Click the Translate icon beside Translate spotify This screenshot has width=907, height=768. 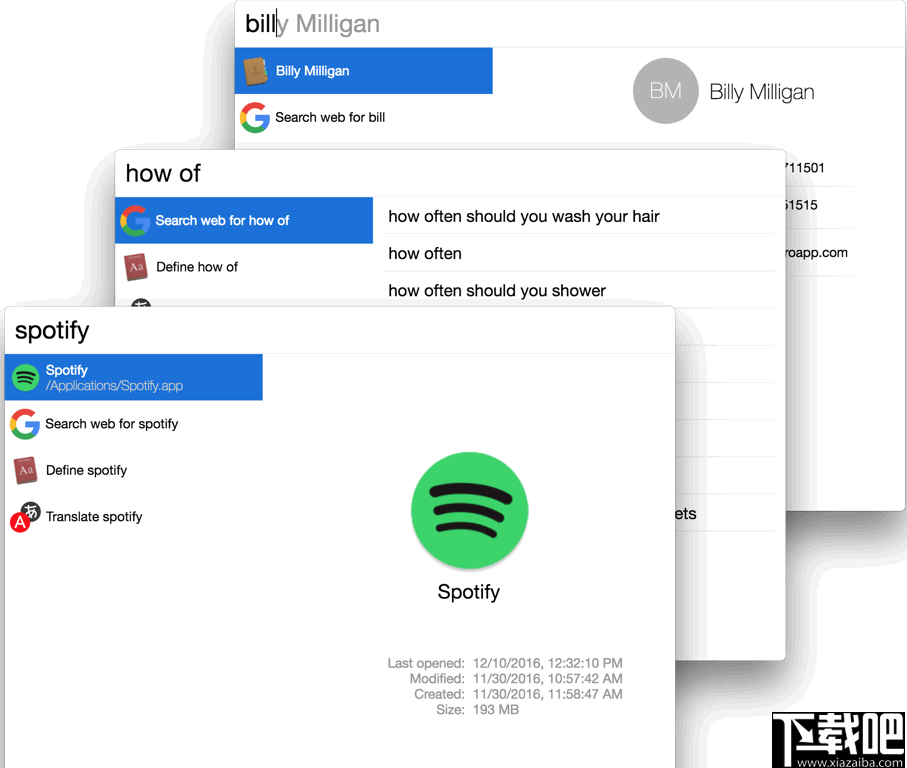pos(25,516)
